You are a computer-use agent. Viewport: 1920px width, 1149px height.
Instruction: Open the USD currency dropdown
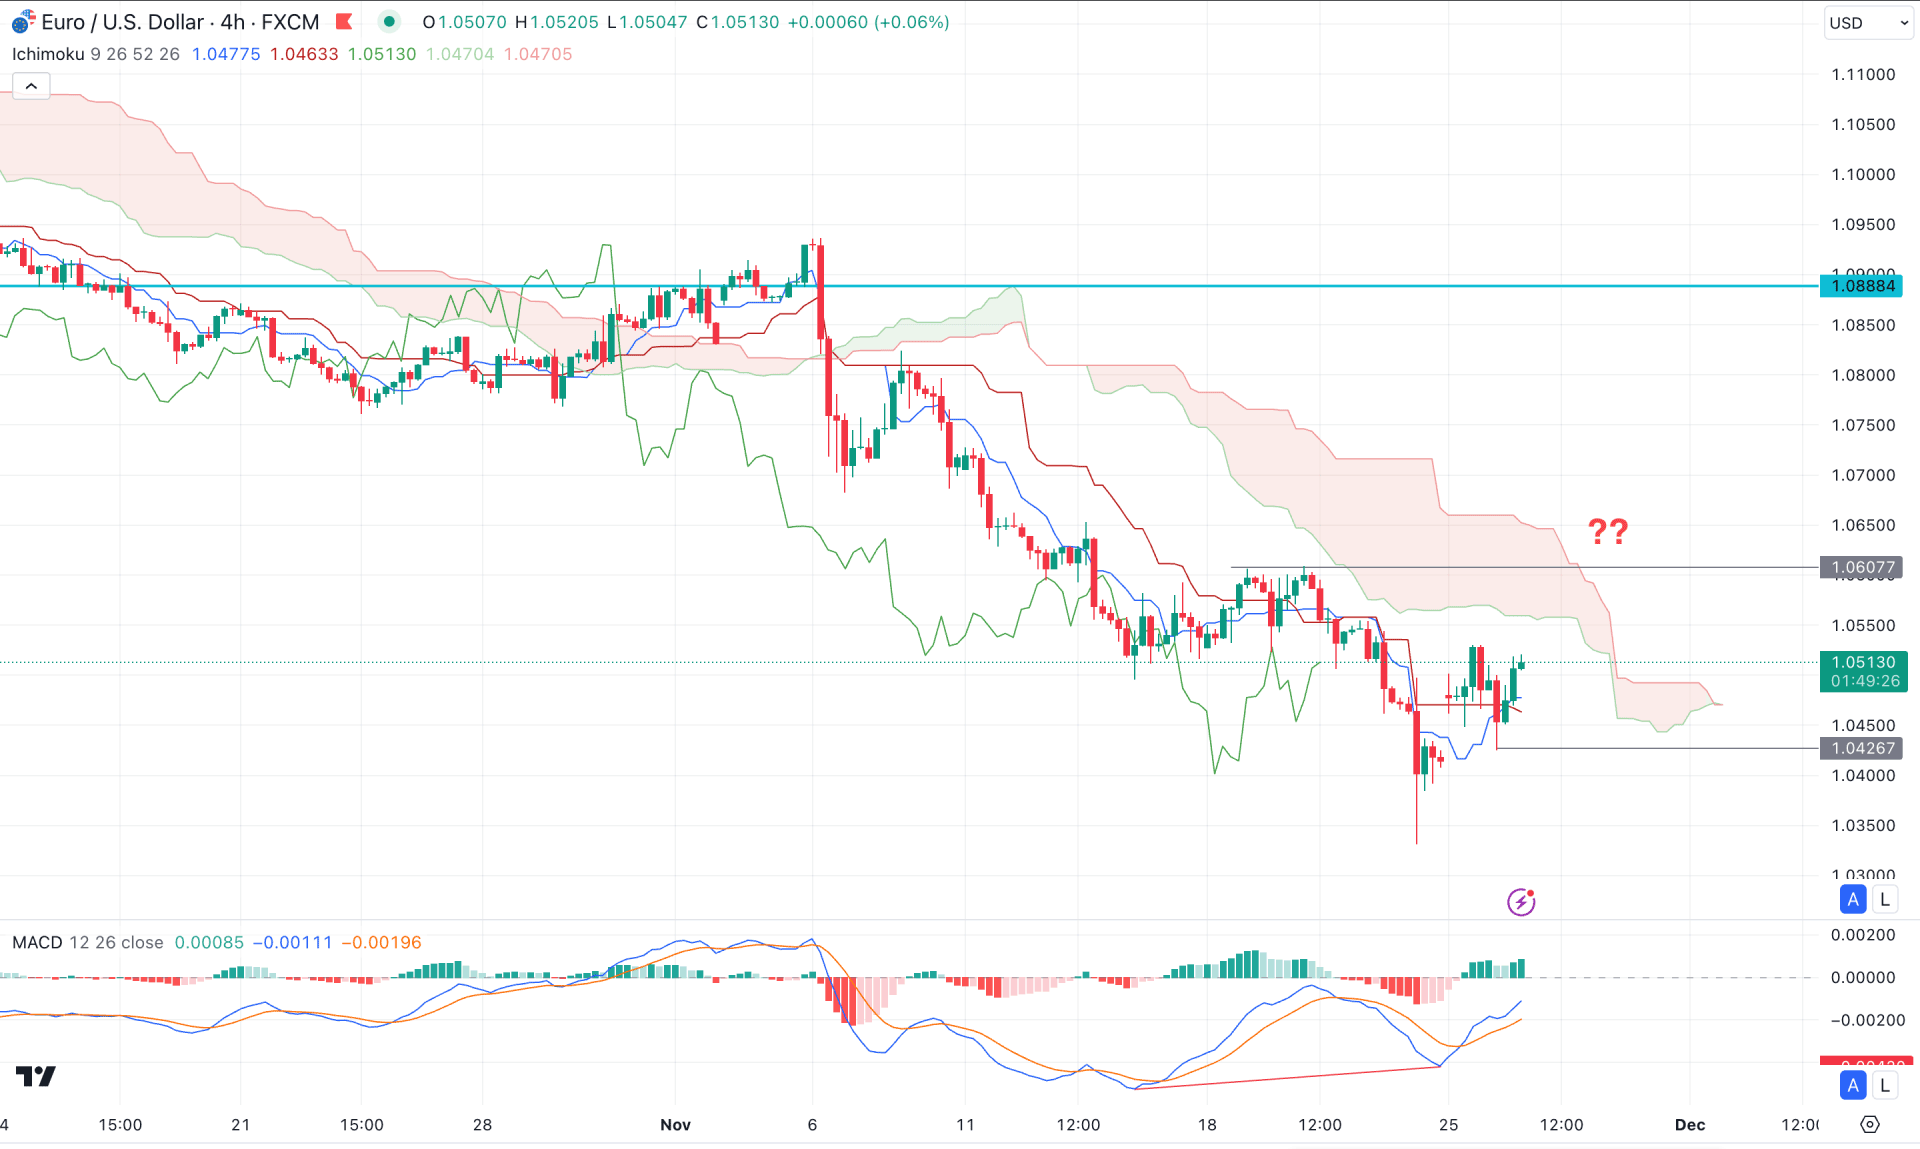[1867, 23]
